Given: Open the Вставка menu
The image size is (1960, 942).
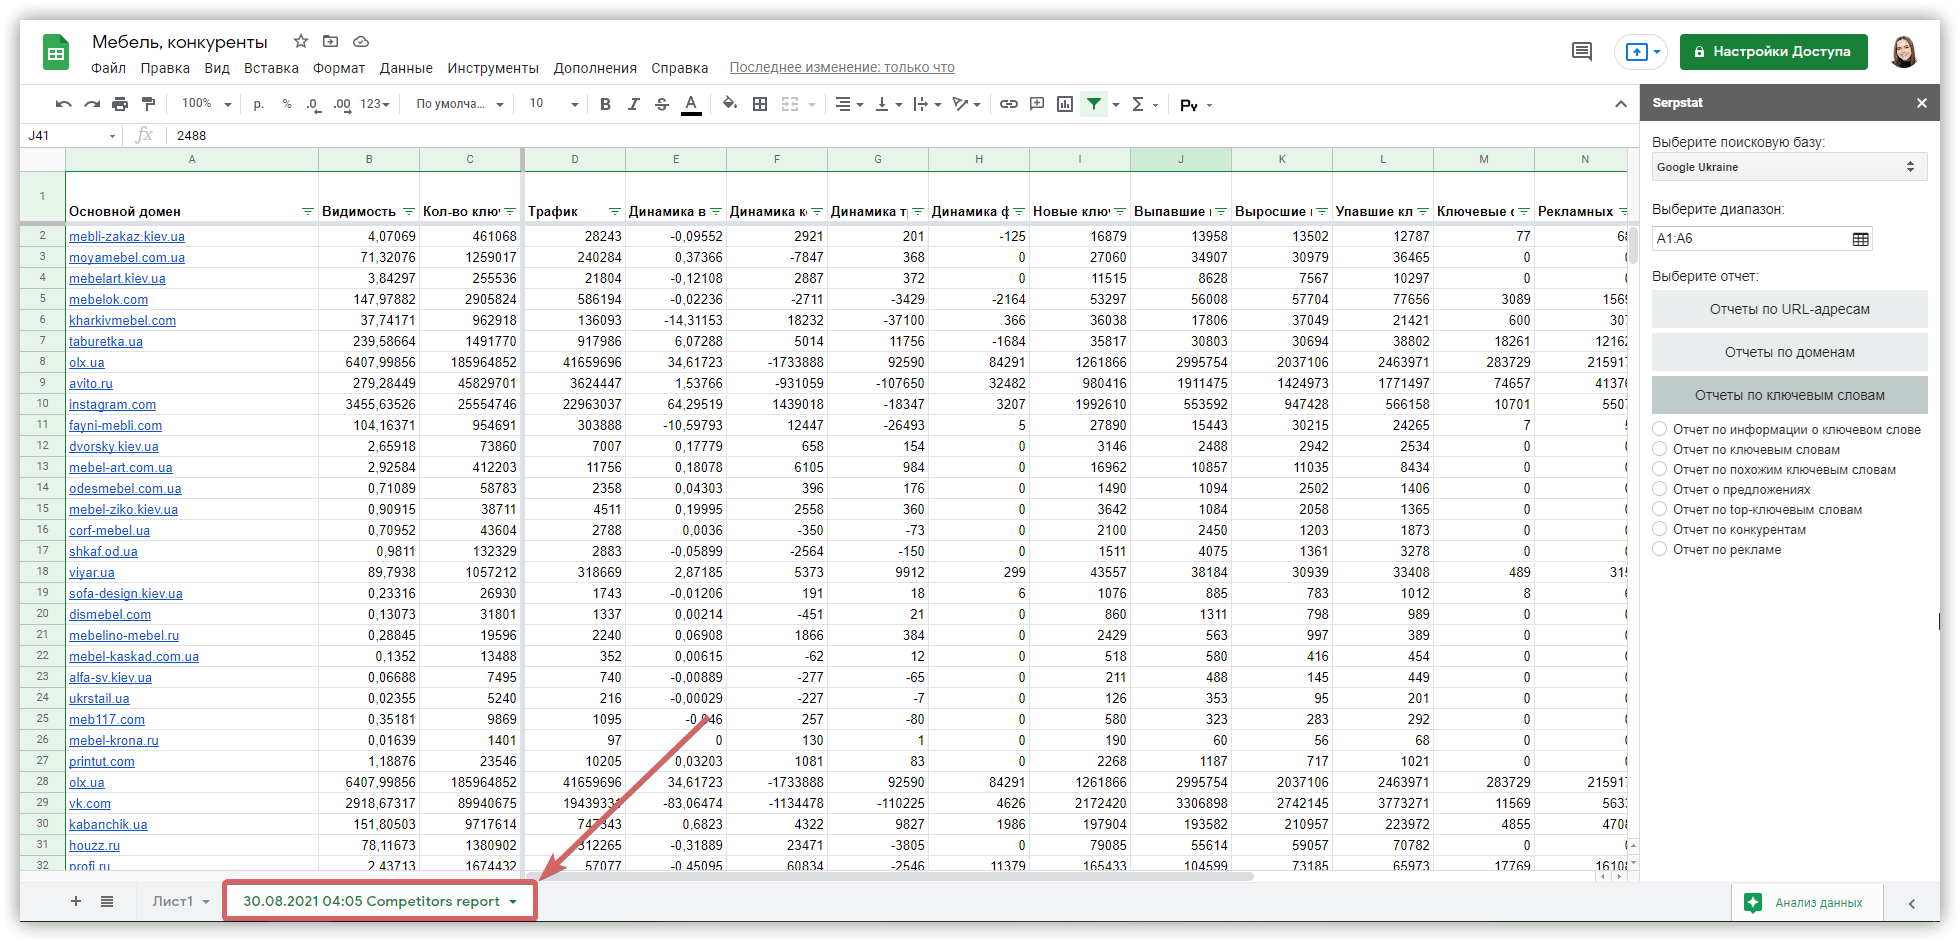Looking at the screenshot, I should (271, 68).
